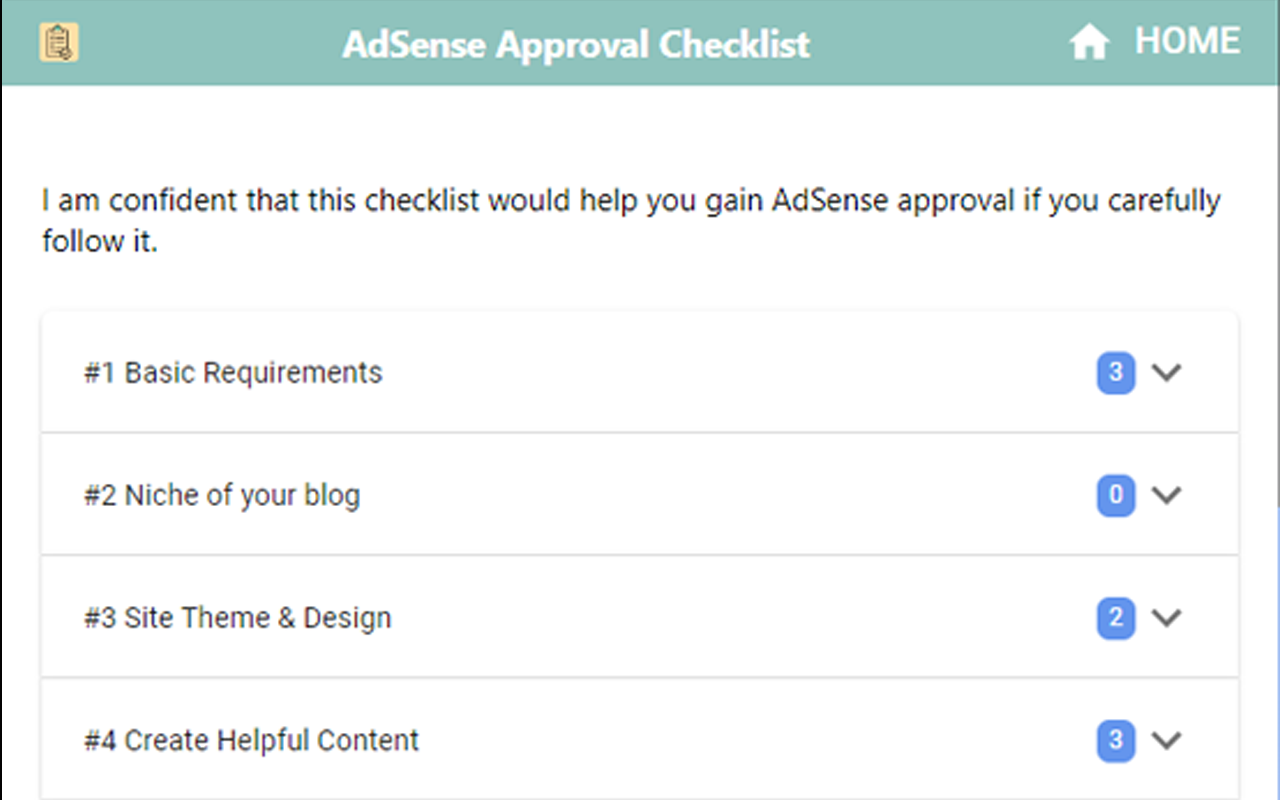The width and height of the screenshot is (1280, 800).
Task: Click the count badge on Create Helpful Content
Action: (1116, 741)
